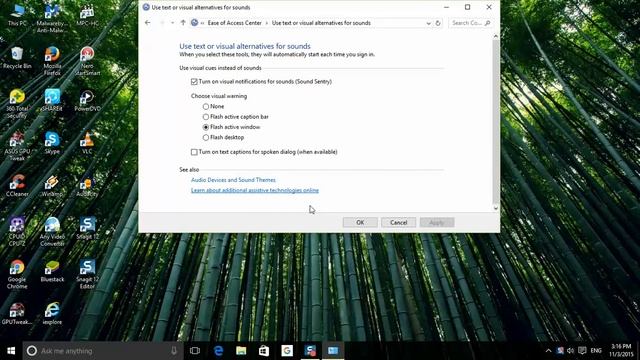The image size is (640, 360).
Task: Open the taskbar clock and date
Action: (621, 351)
